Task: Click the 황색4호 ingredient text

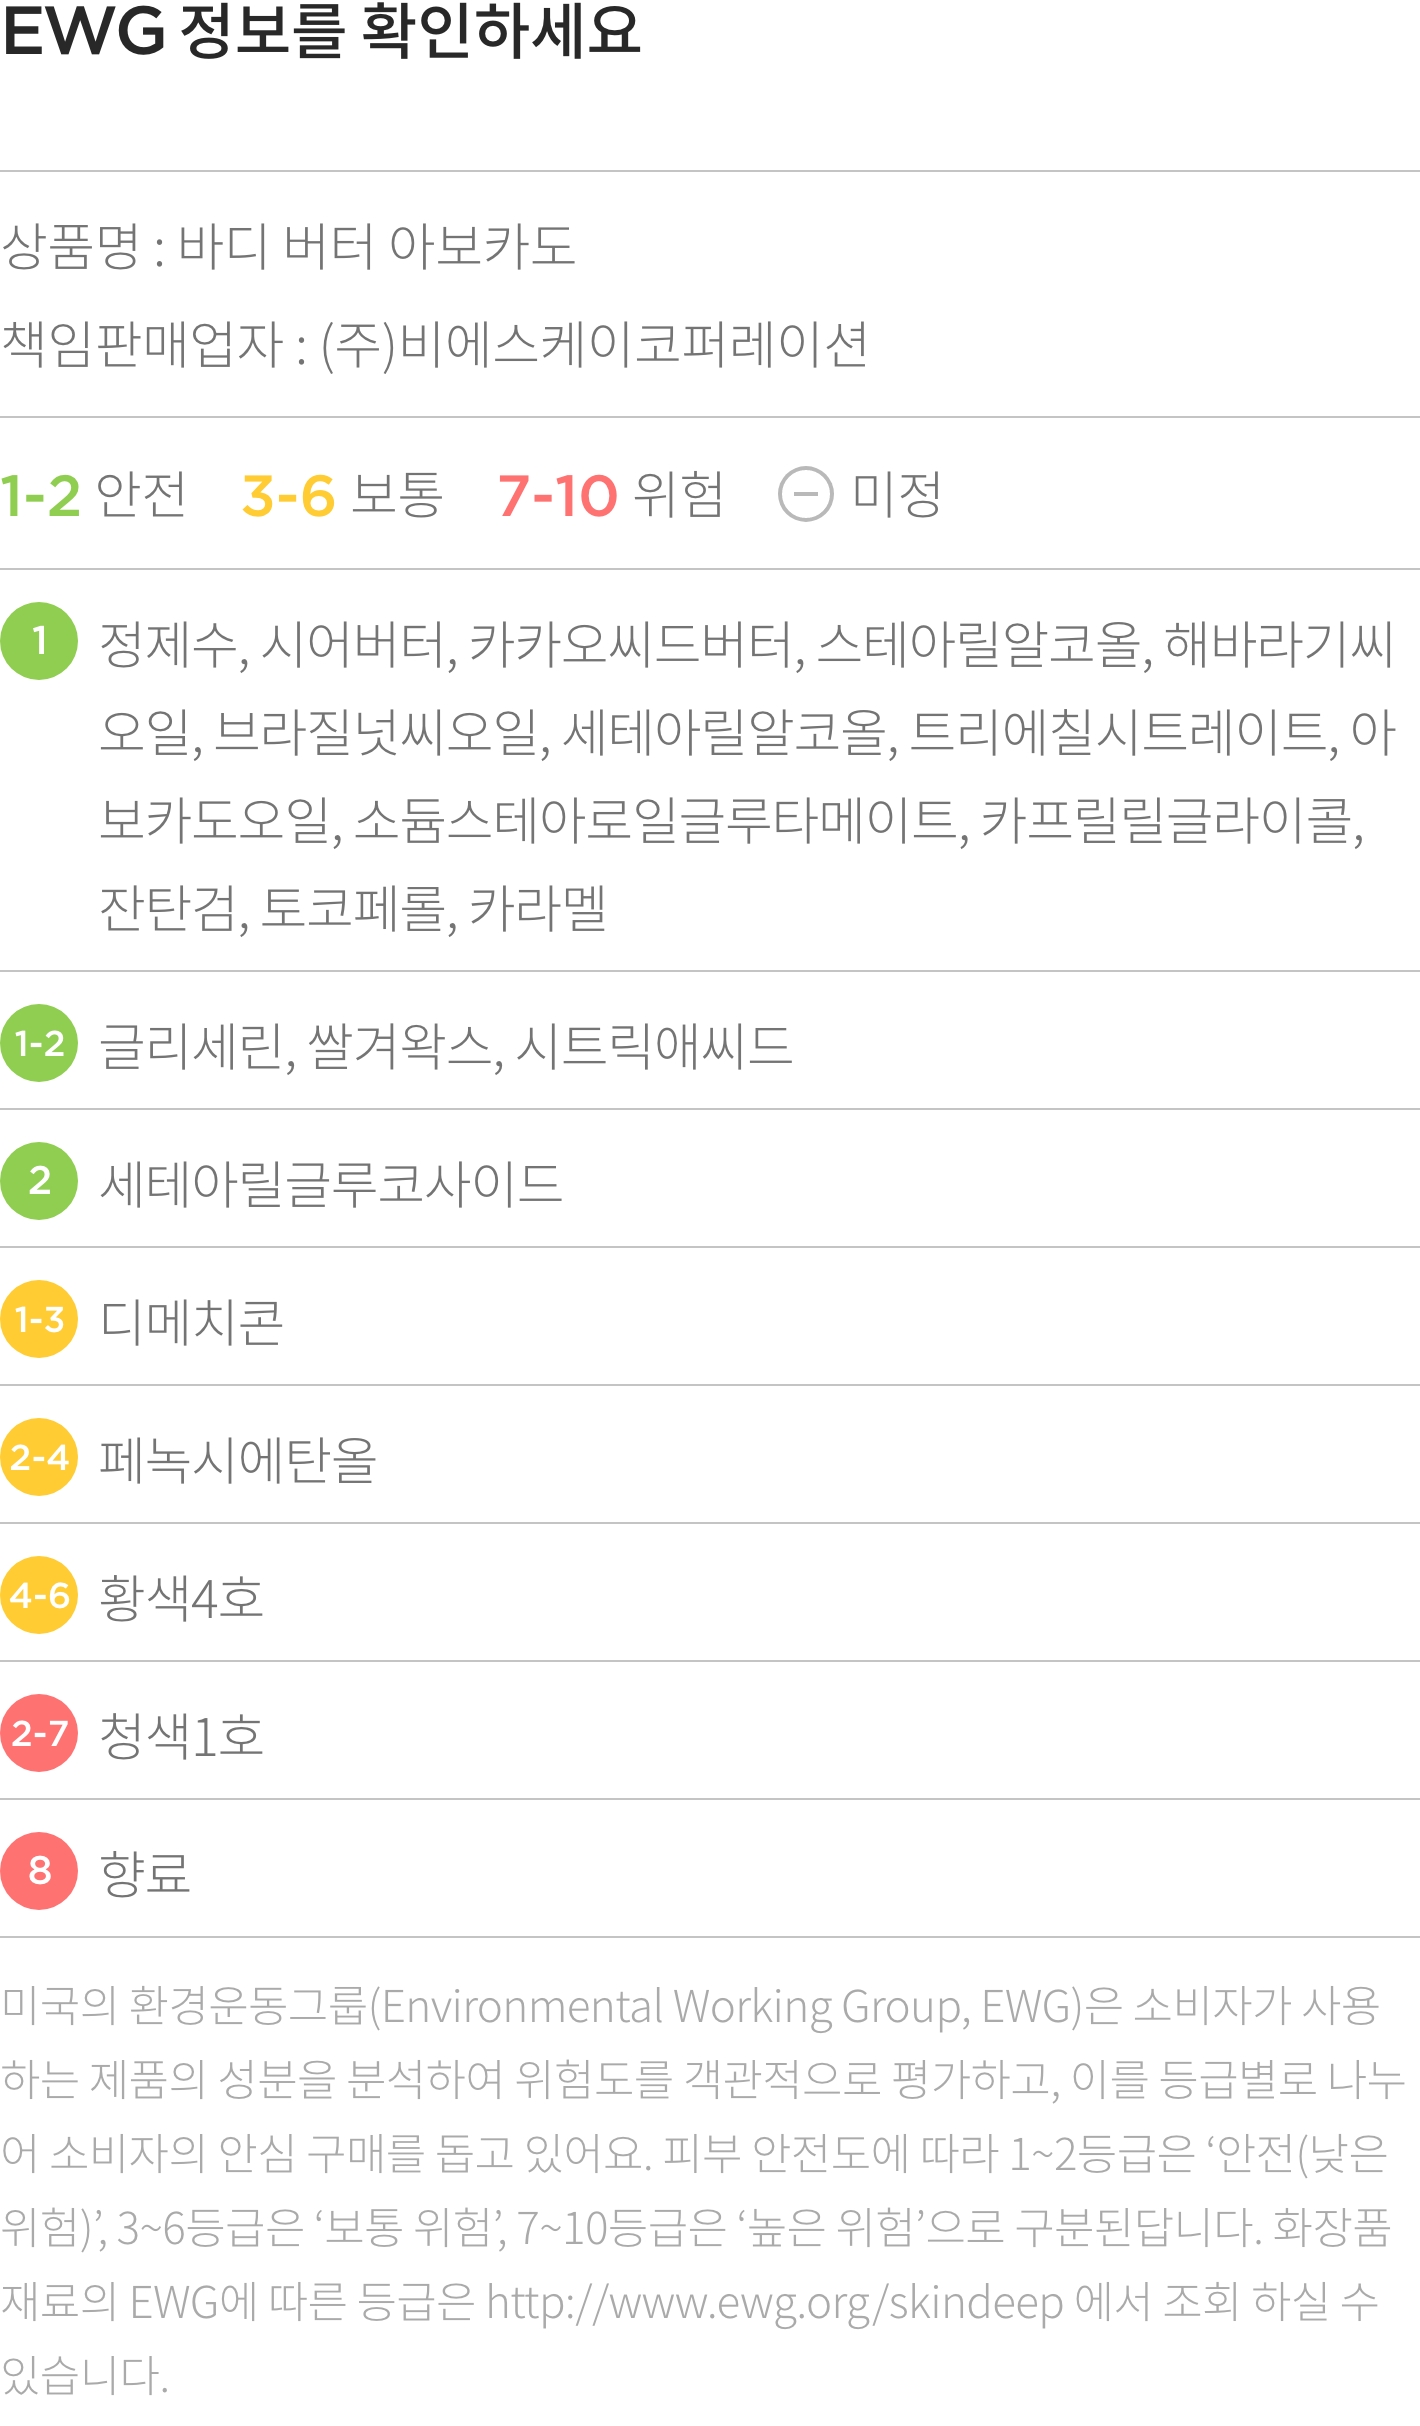Action: [x=181, y=1596]
